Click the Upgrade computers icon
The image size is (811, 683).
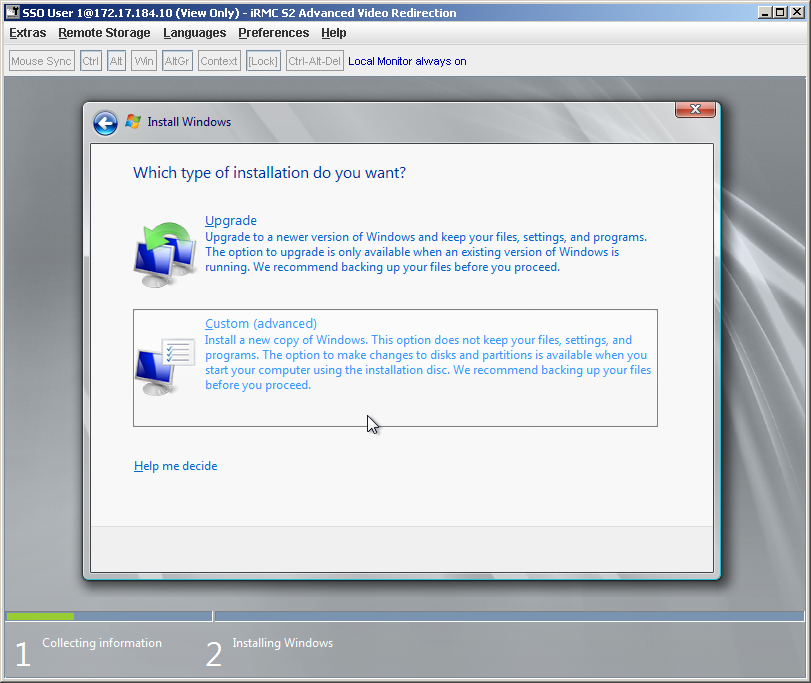coord(165,254)
